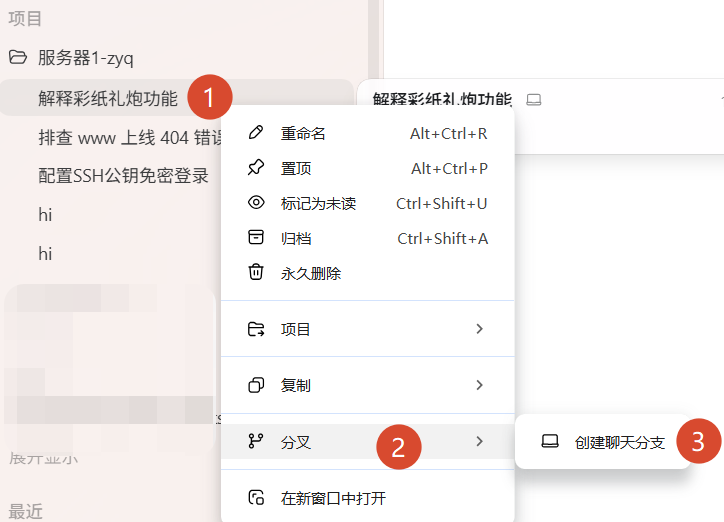724x522 pixels.
Task: Select 归档 from the context menu
Action: pyautogui.click(x=368, y=239)
